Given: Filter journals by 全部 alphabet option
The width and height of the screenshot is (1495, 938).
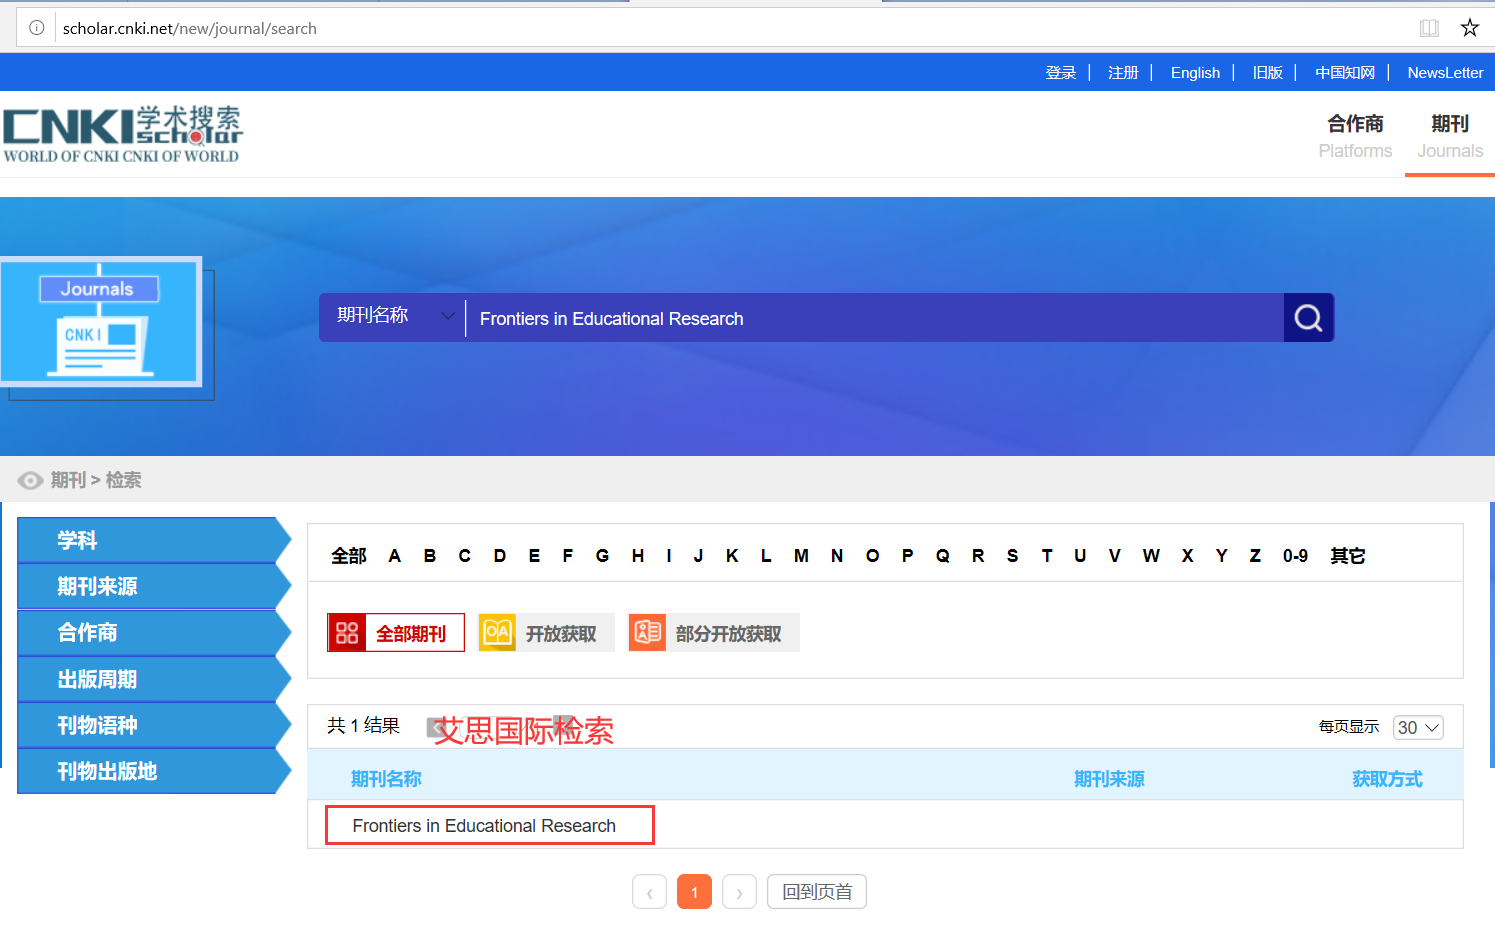Looking at the screenshot, I should [x=349, y=556].
